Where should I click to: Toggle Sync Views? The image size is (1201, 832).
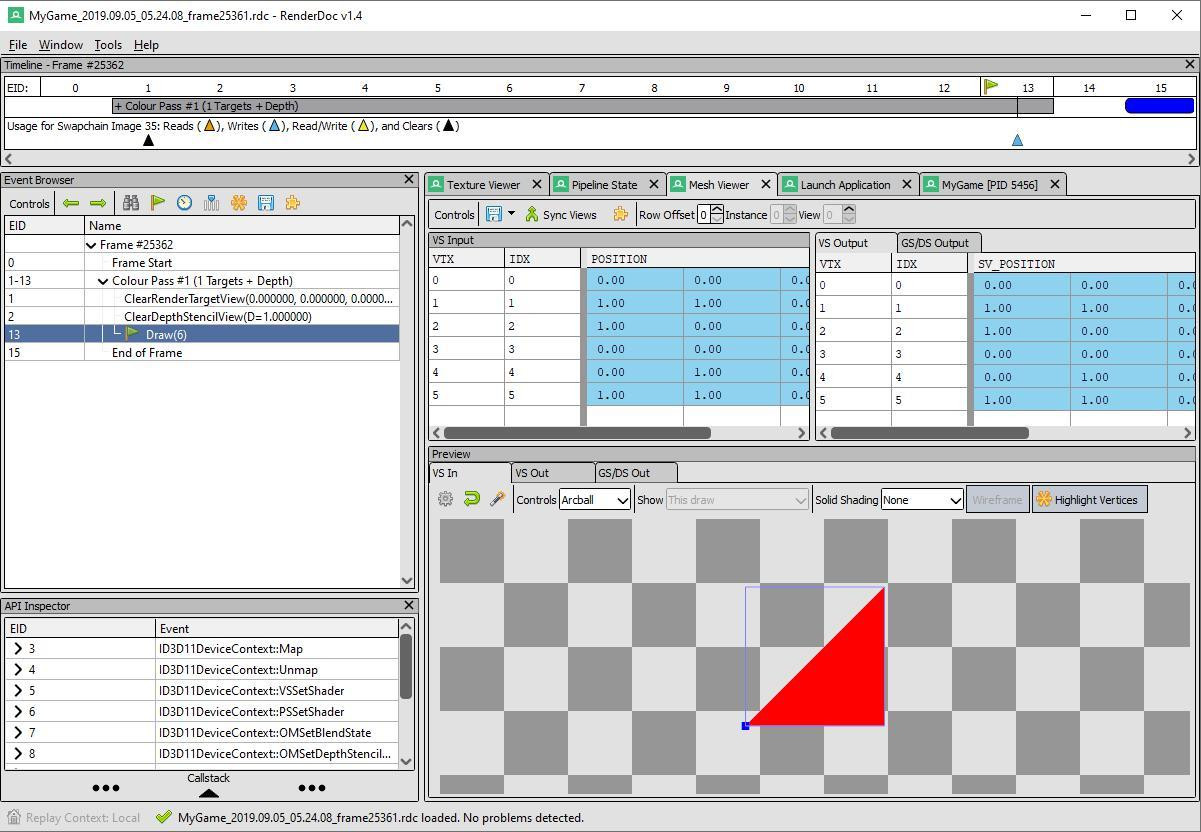[561, 214]
